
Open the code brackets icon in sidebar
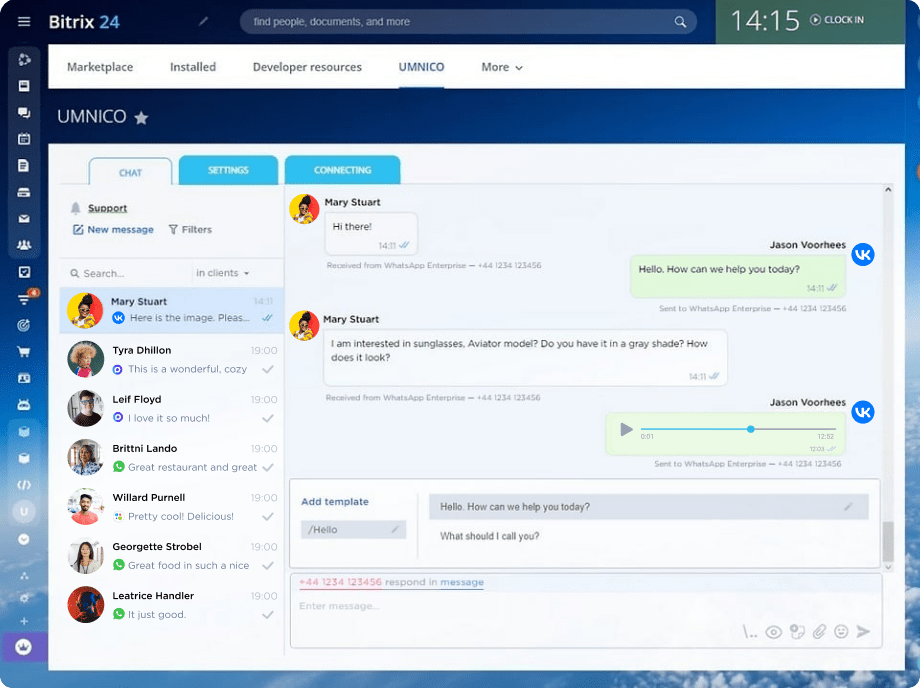(x=24, y=485)
